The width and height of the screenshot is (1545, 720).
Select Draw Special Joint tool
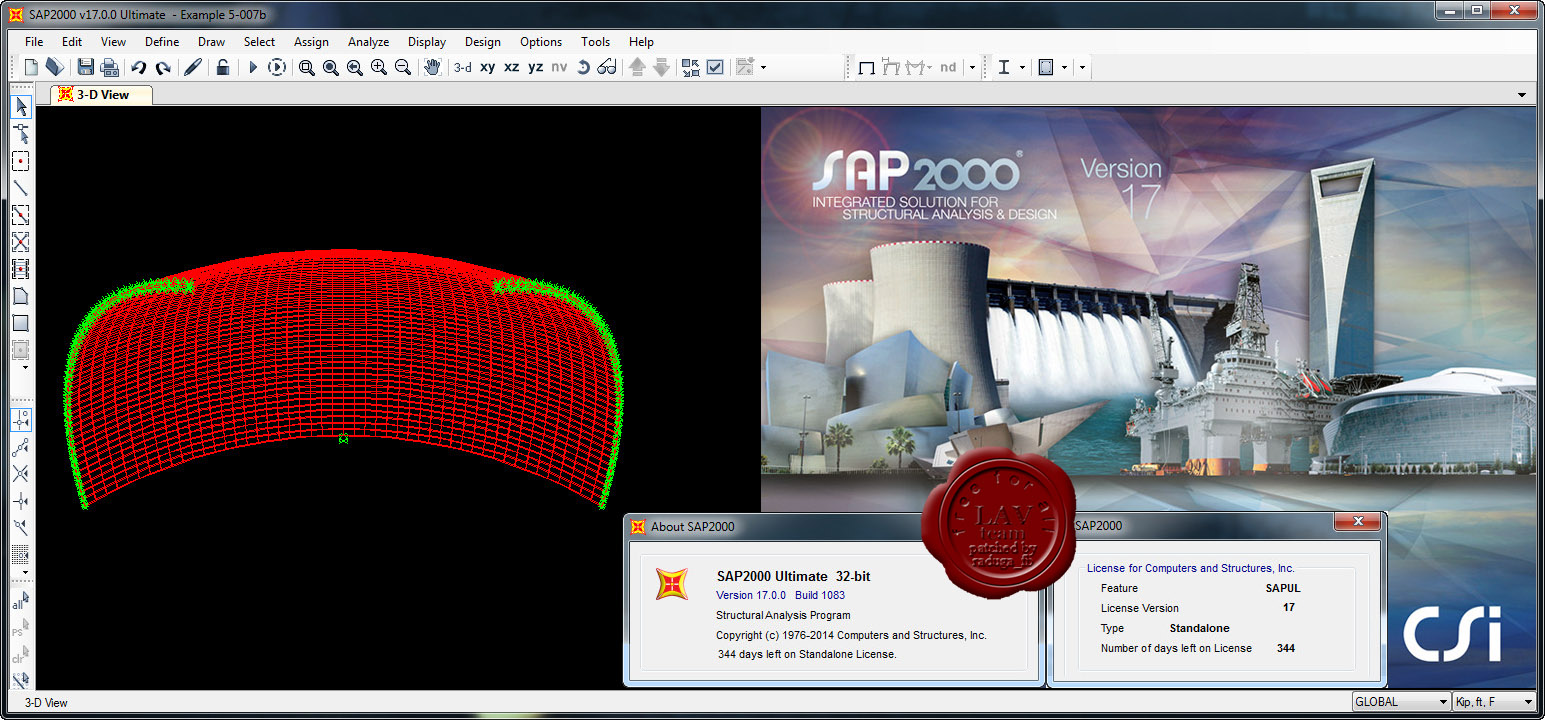pos(20,161)
